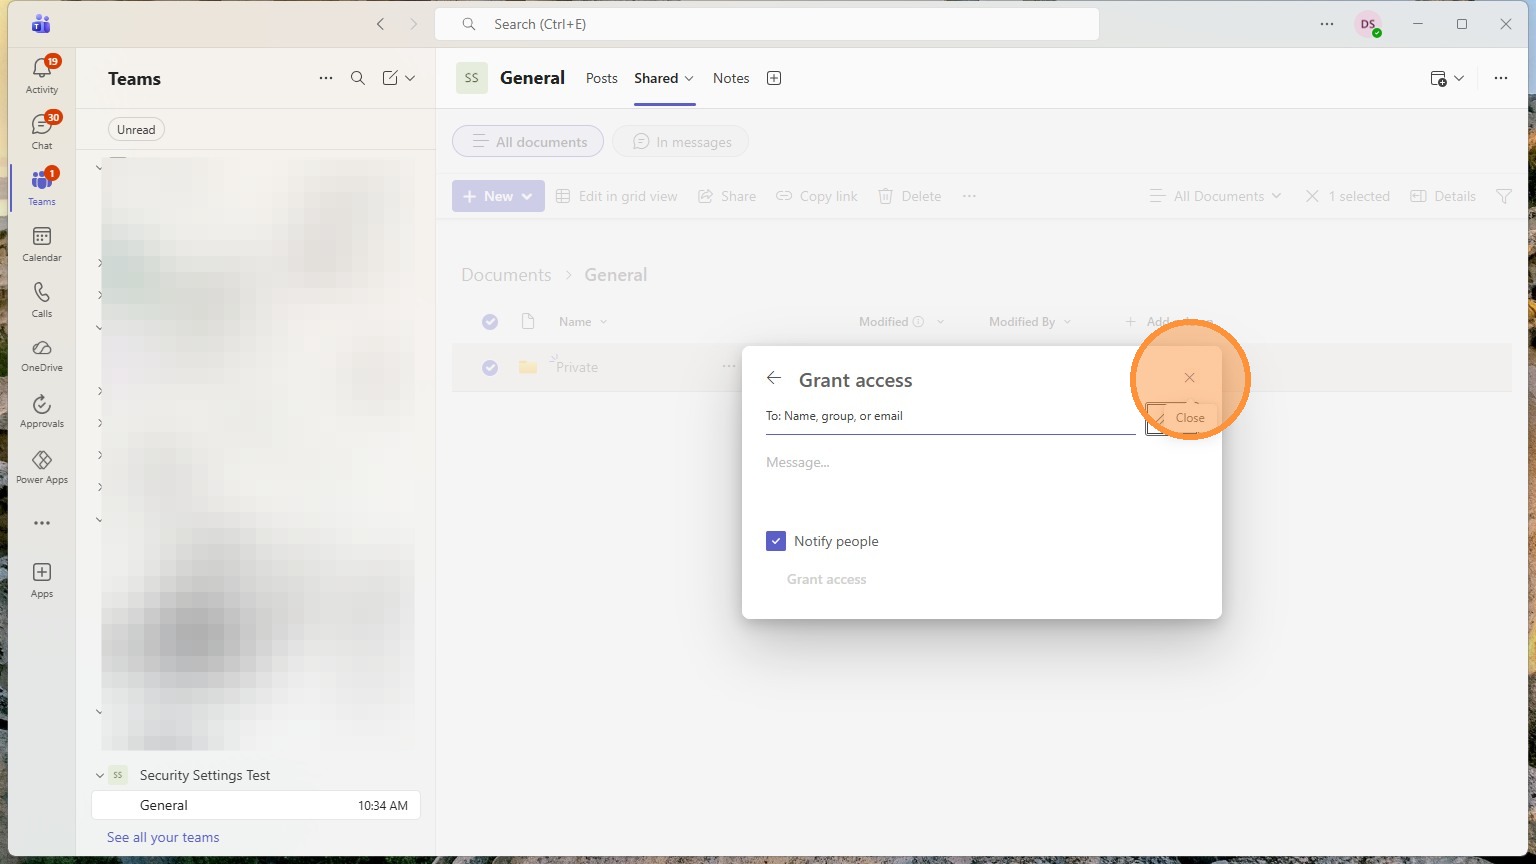The height and width of the screenshot is (864, 1536).
Task: Toggle select-all circle in the Name header row
Action: (490, 322)
